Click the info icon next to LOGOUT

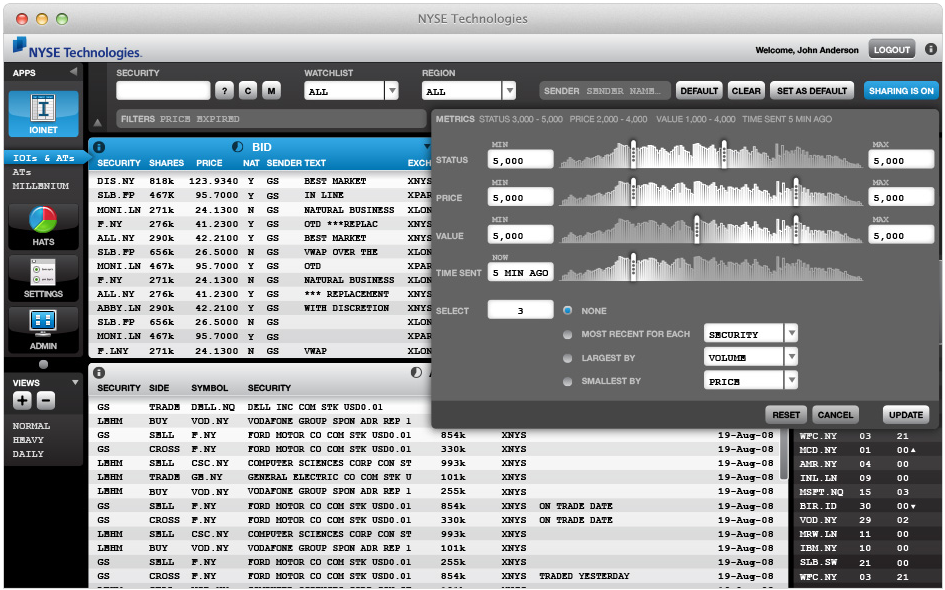tap(931, 49)
